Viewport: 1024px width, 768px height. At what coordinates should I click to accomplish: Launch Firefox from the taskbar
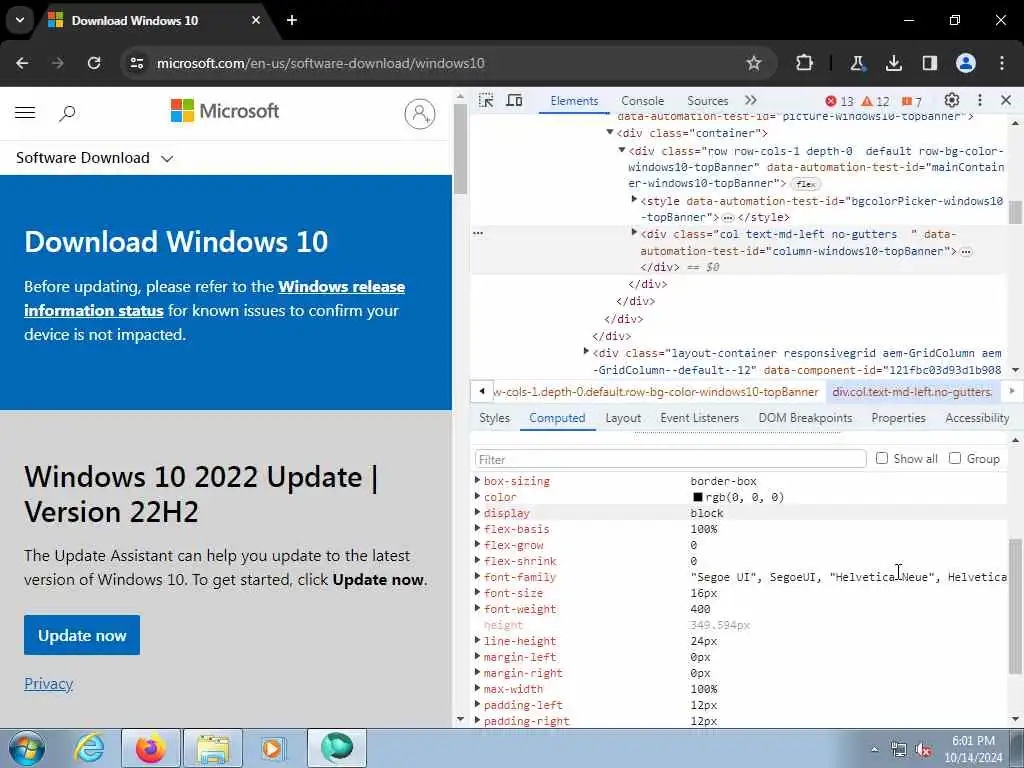pyautogui.click(x=151, y=748)
